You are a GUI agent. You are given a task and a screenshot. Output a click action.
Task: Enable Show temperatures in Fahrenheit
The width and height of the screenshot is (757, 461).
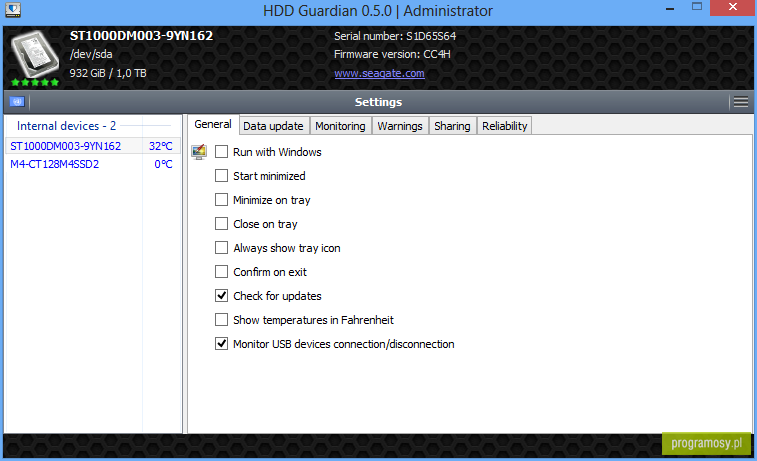click(x=221, y=320)
